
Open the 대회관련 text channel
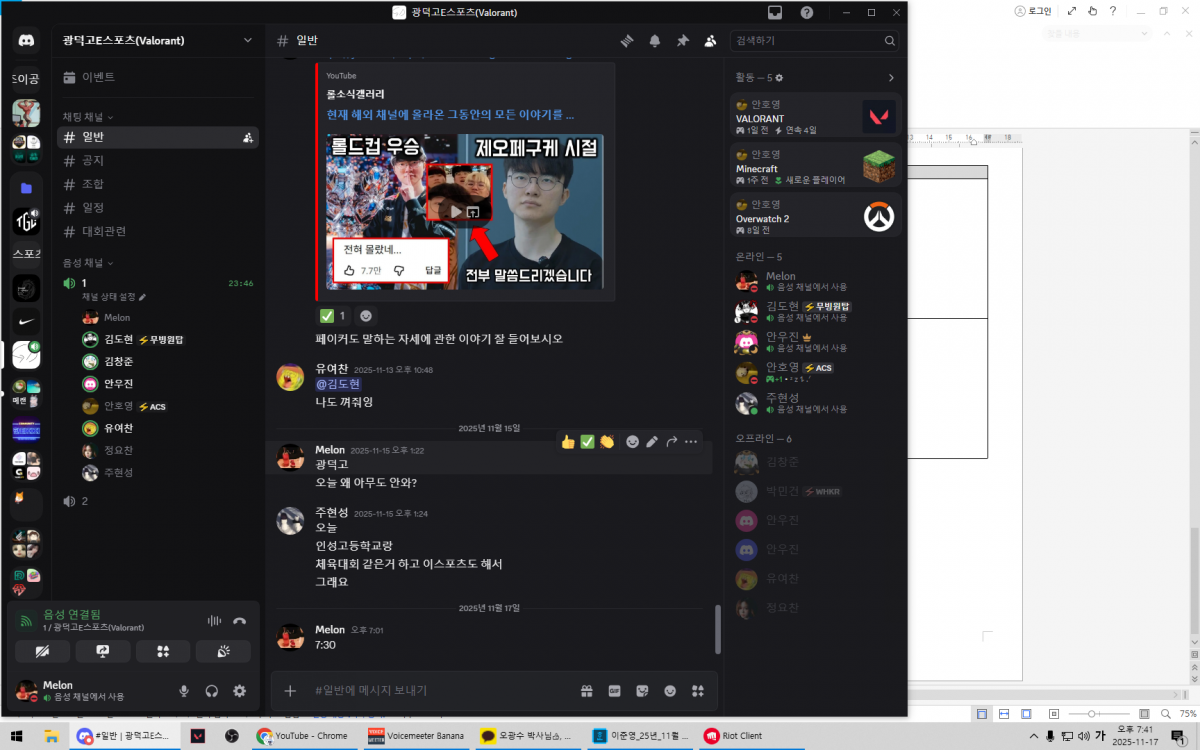tap(103, 231)
